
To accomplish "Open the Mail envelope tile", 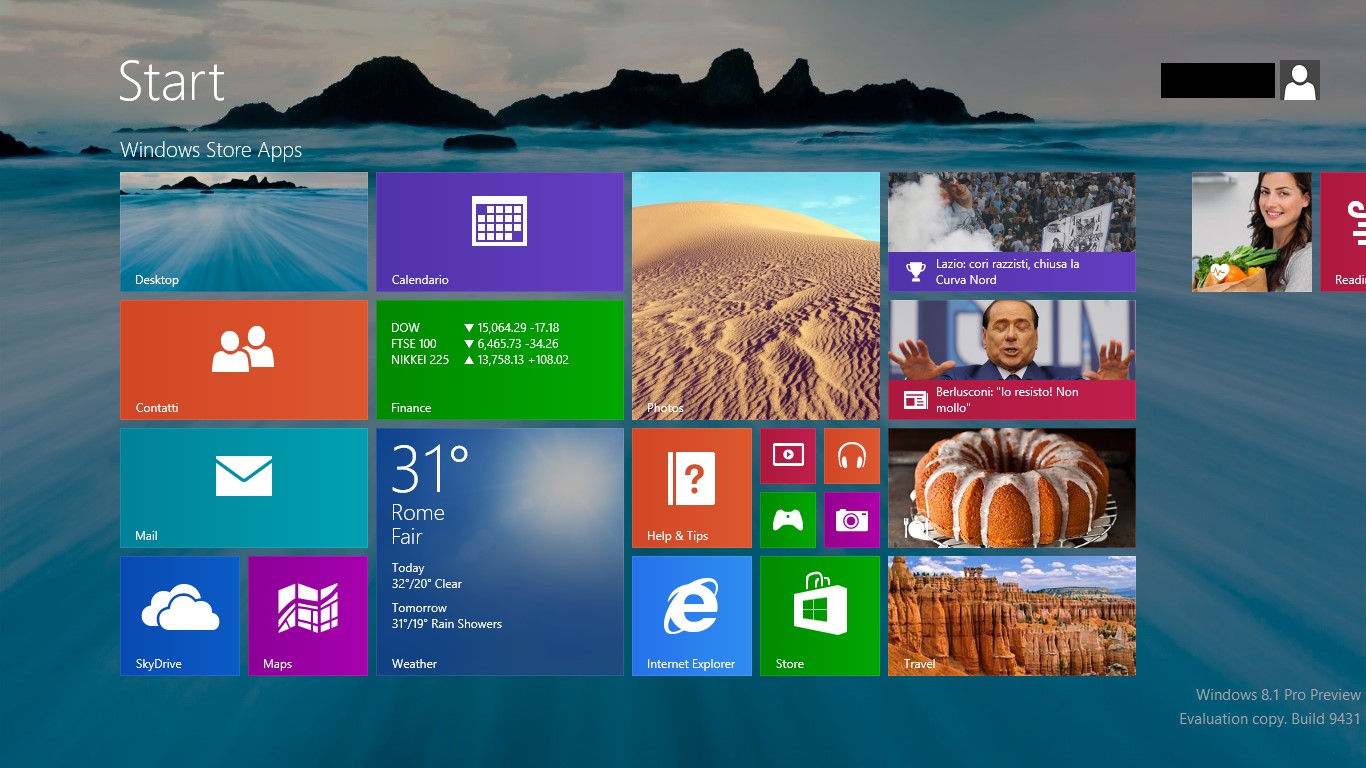I will tap(244, 488).
